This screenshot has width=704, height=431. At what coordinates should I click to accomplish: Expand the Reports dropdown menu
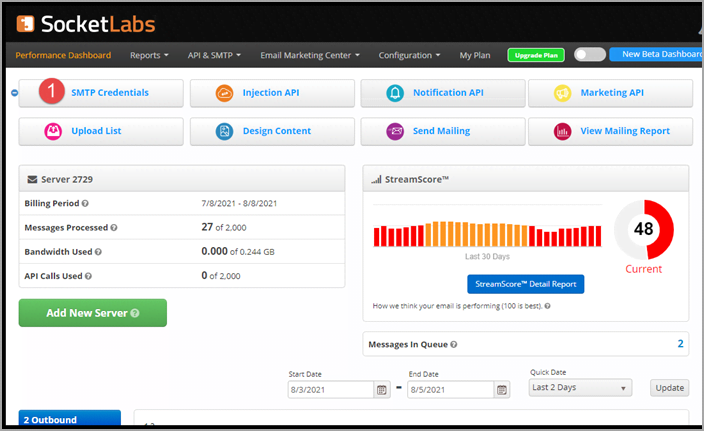tap(149, 55)
